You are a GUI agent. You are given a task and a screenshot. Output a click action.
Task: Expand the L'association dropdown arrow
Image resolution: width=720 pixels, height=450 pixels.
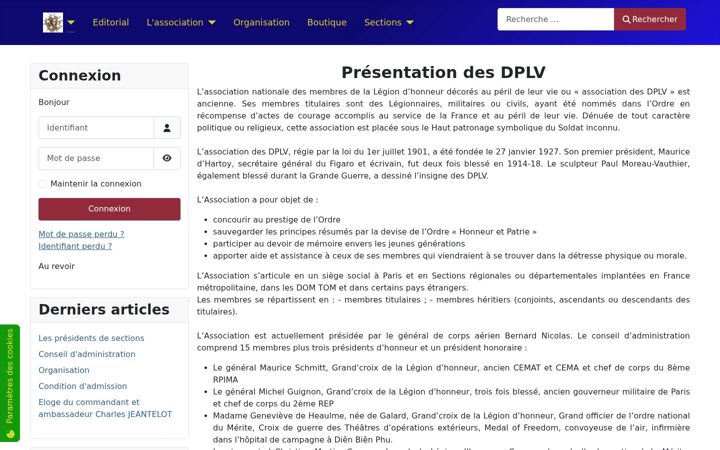tap(212, 22)
